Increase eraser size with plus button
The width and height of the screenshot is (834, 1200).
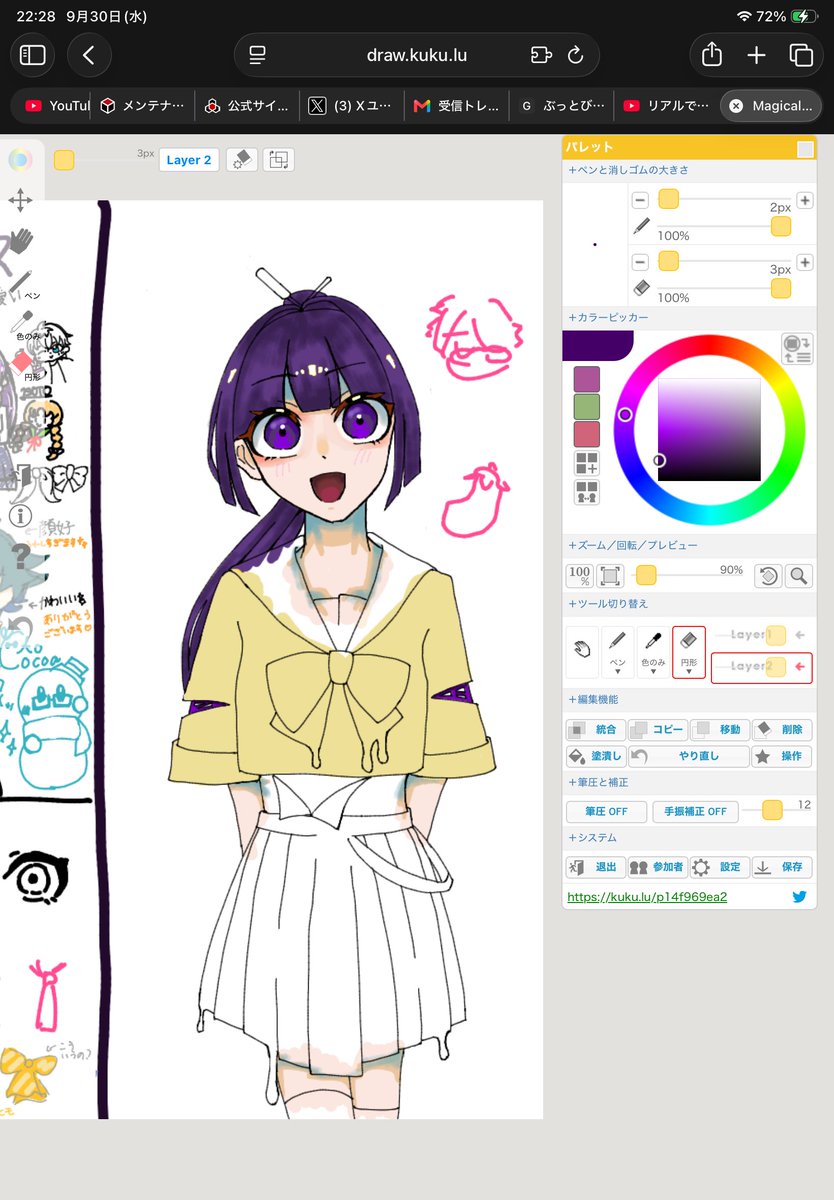[805, 262]
